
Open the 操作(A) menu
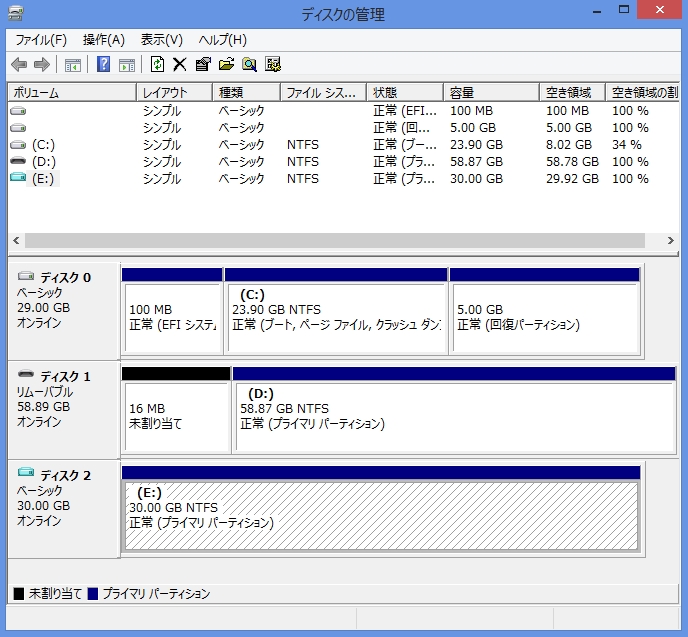[x=103, y=40]
